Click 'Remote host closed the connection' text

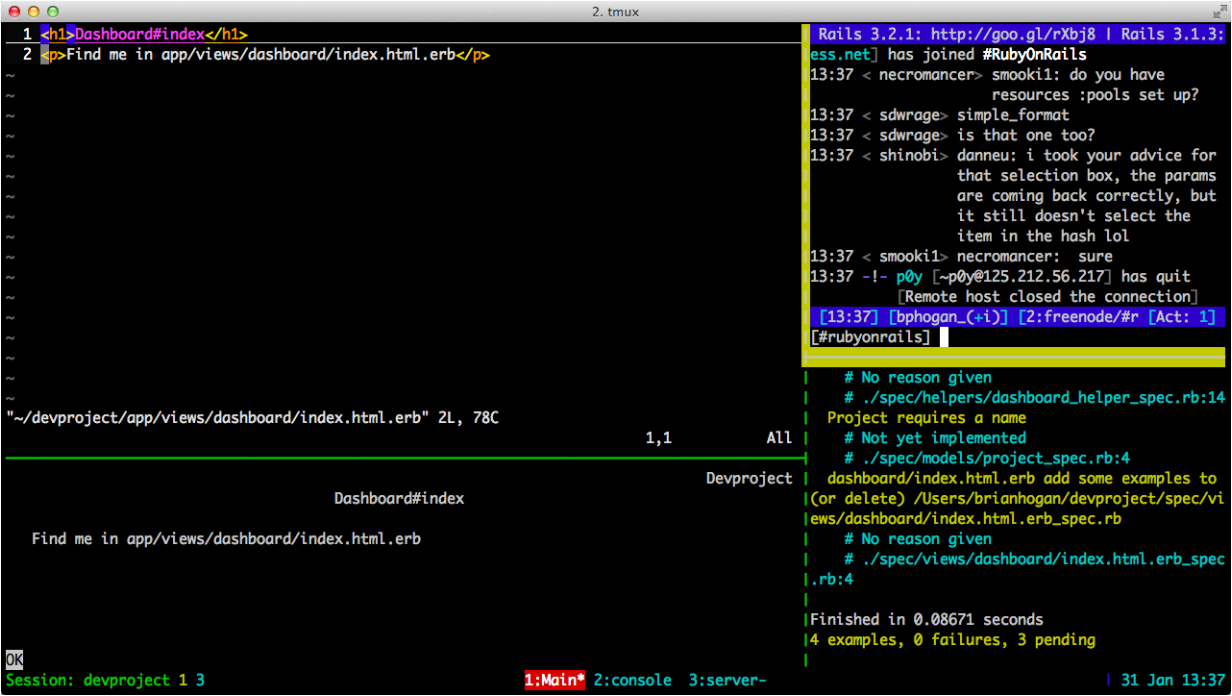pos(1048,296)
